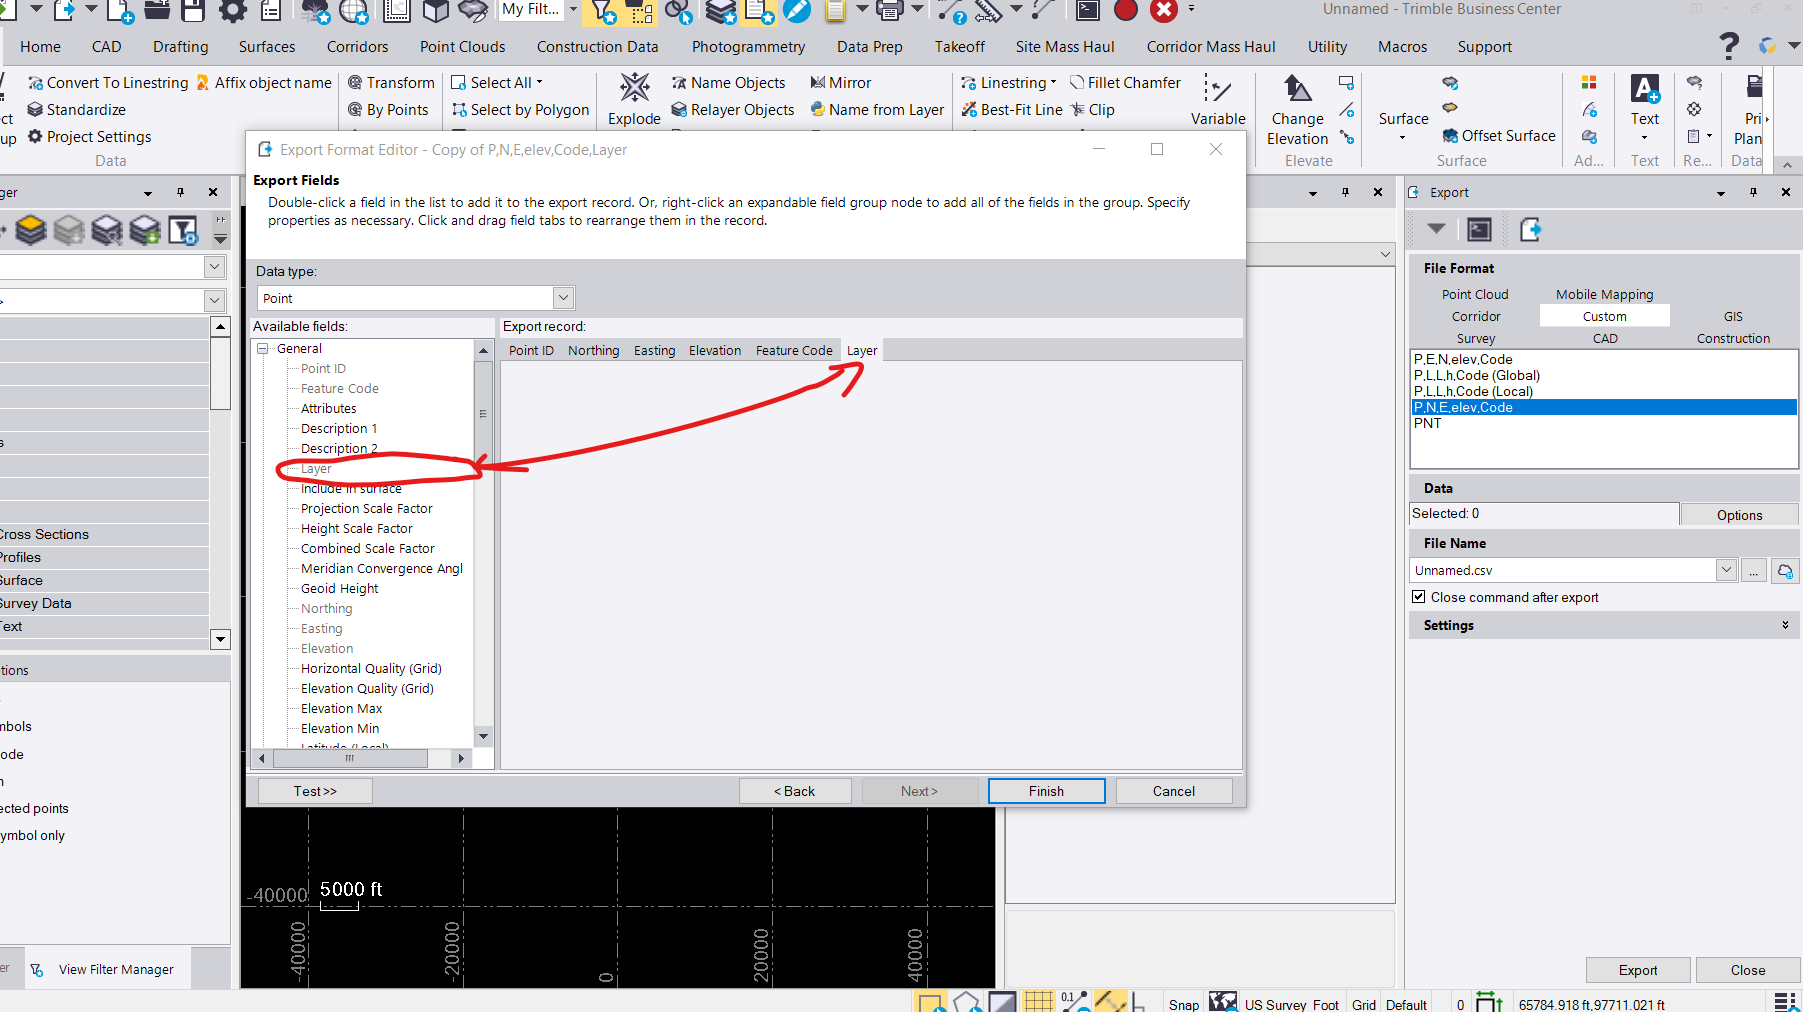Open the Surfaces ribbon tab

[x=267, y=47]
